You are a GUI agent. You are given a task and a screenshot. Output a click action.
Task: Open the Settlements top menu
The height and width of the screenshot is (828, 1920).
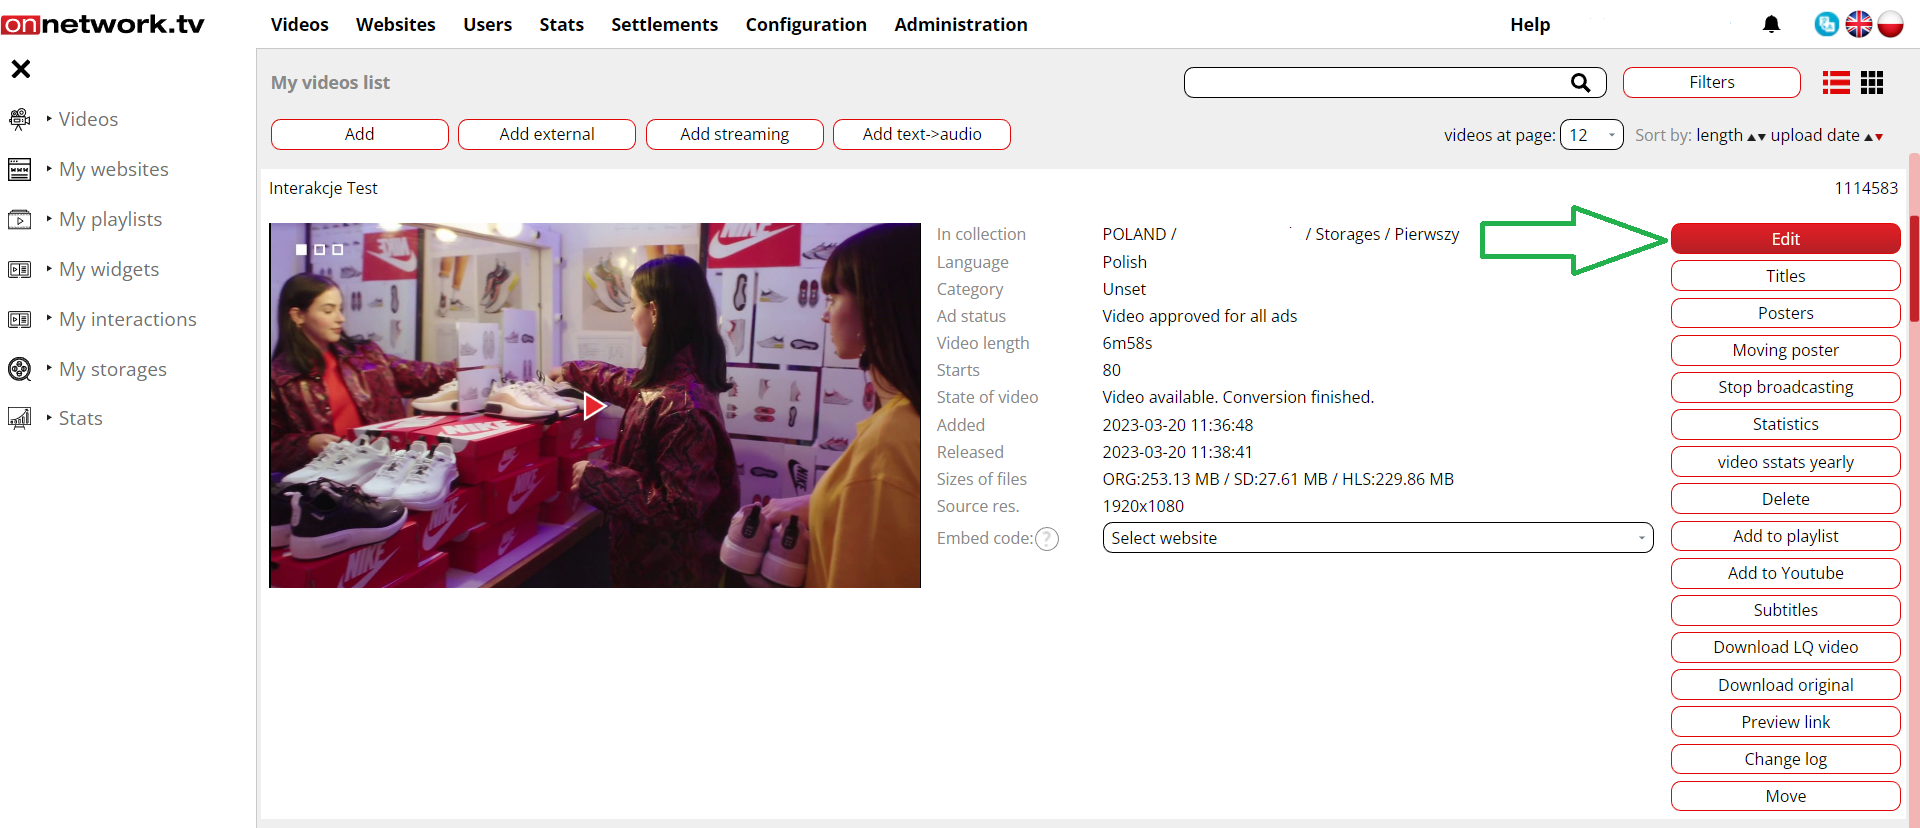point(664,24)
